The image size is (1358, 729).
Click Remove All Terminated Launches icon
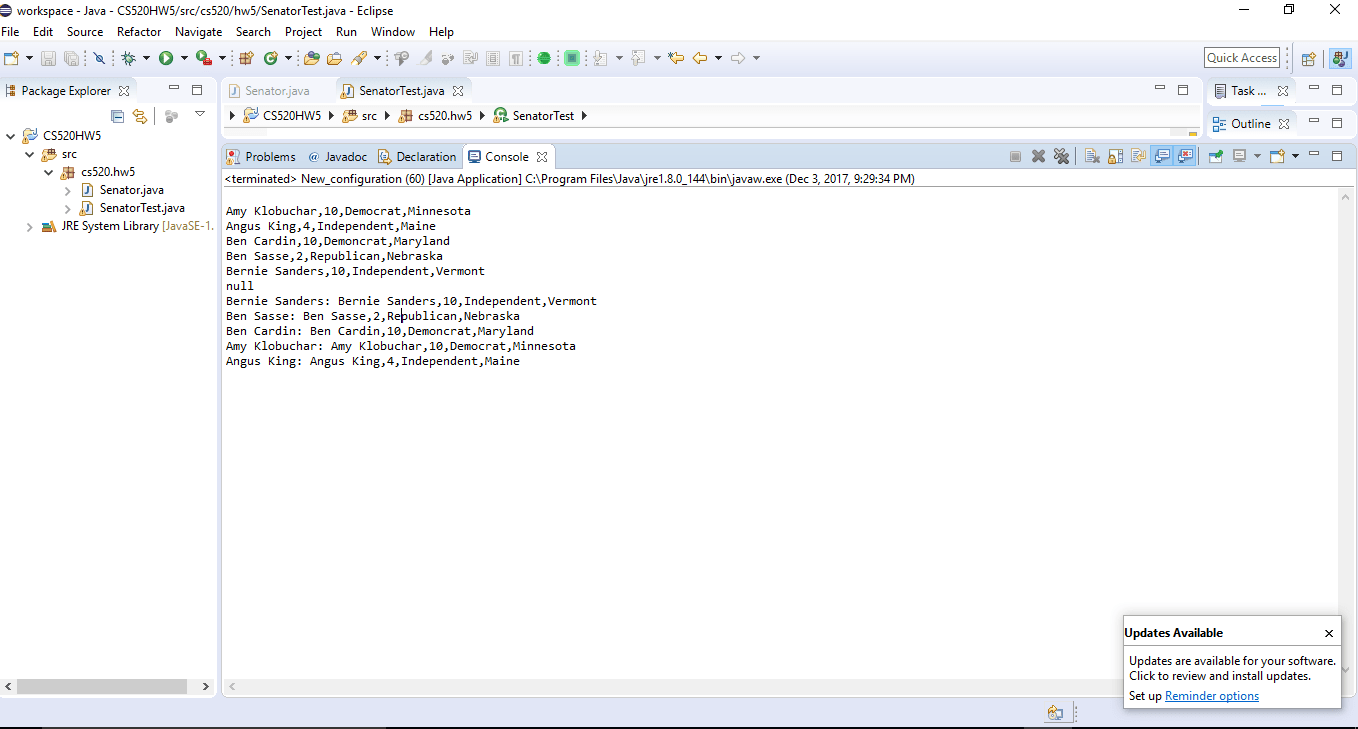pyautogui.click(x=1062, y=156)
